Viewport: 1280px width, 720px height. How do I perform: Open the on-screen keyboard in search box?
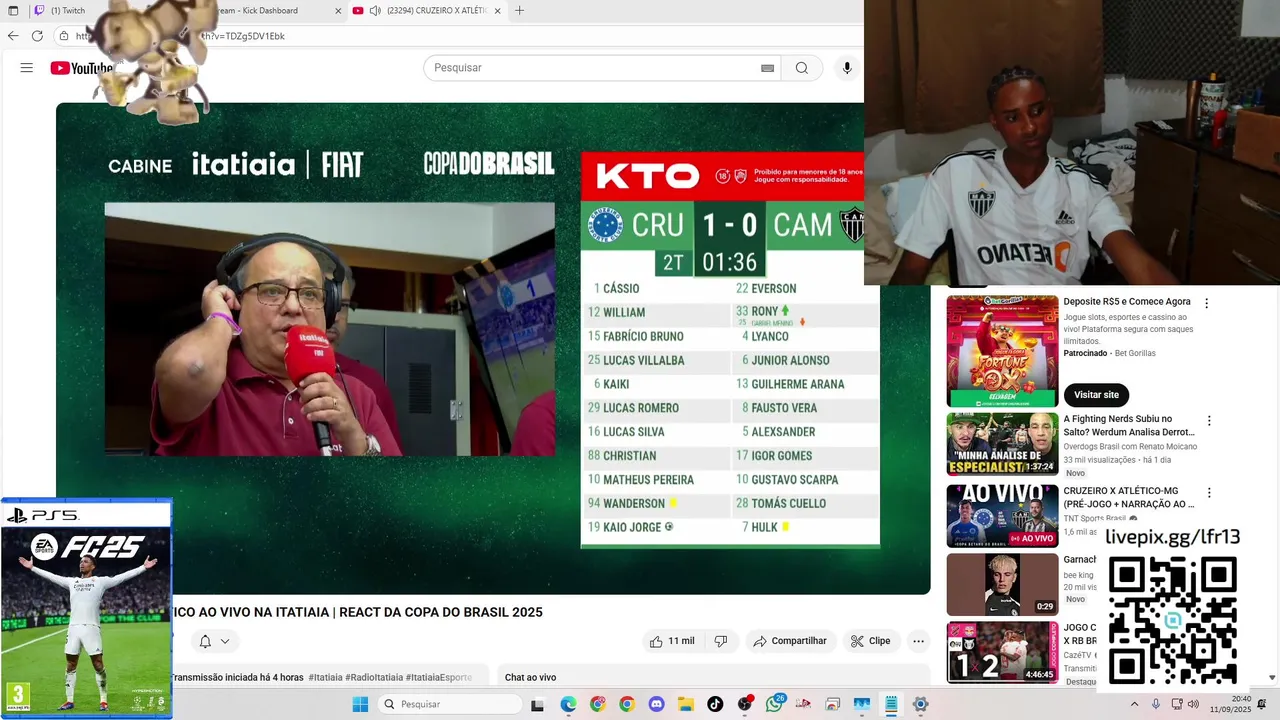767,68
